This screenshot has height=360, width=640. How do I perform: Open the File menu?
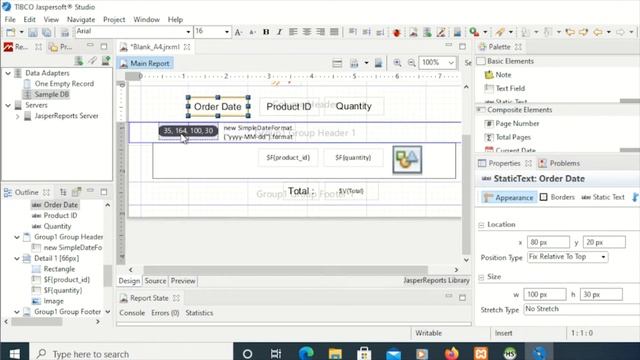coord(10,19)
